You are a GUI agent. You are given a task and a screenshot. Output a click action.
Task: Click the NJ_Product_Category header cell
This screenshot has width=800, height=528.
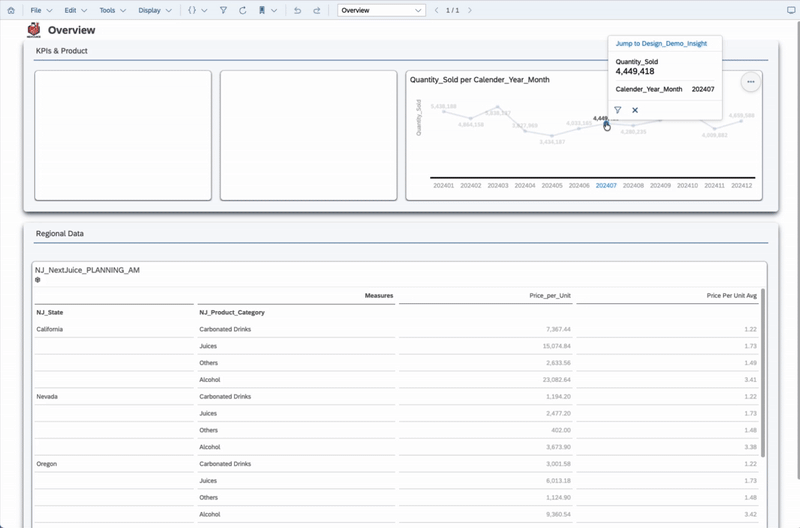point(232,312)
